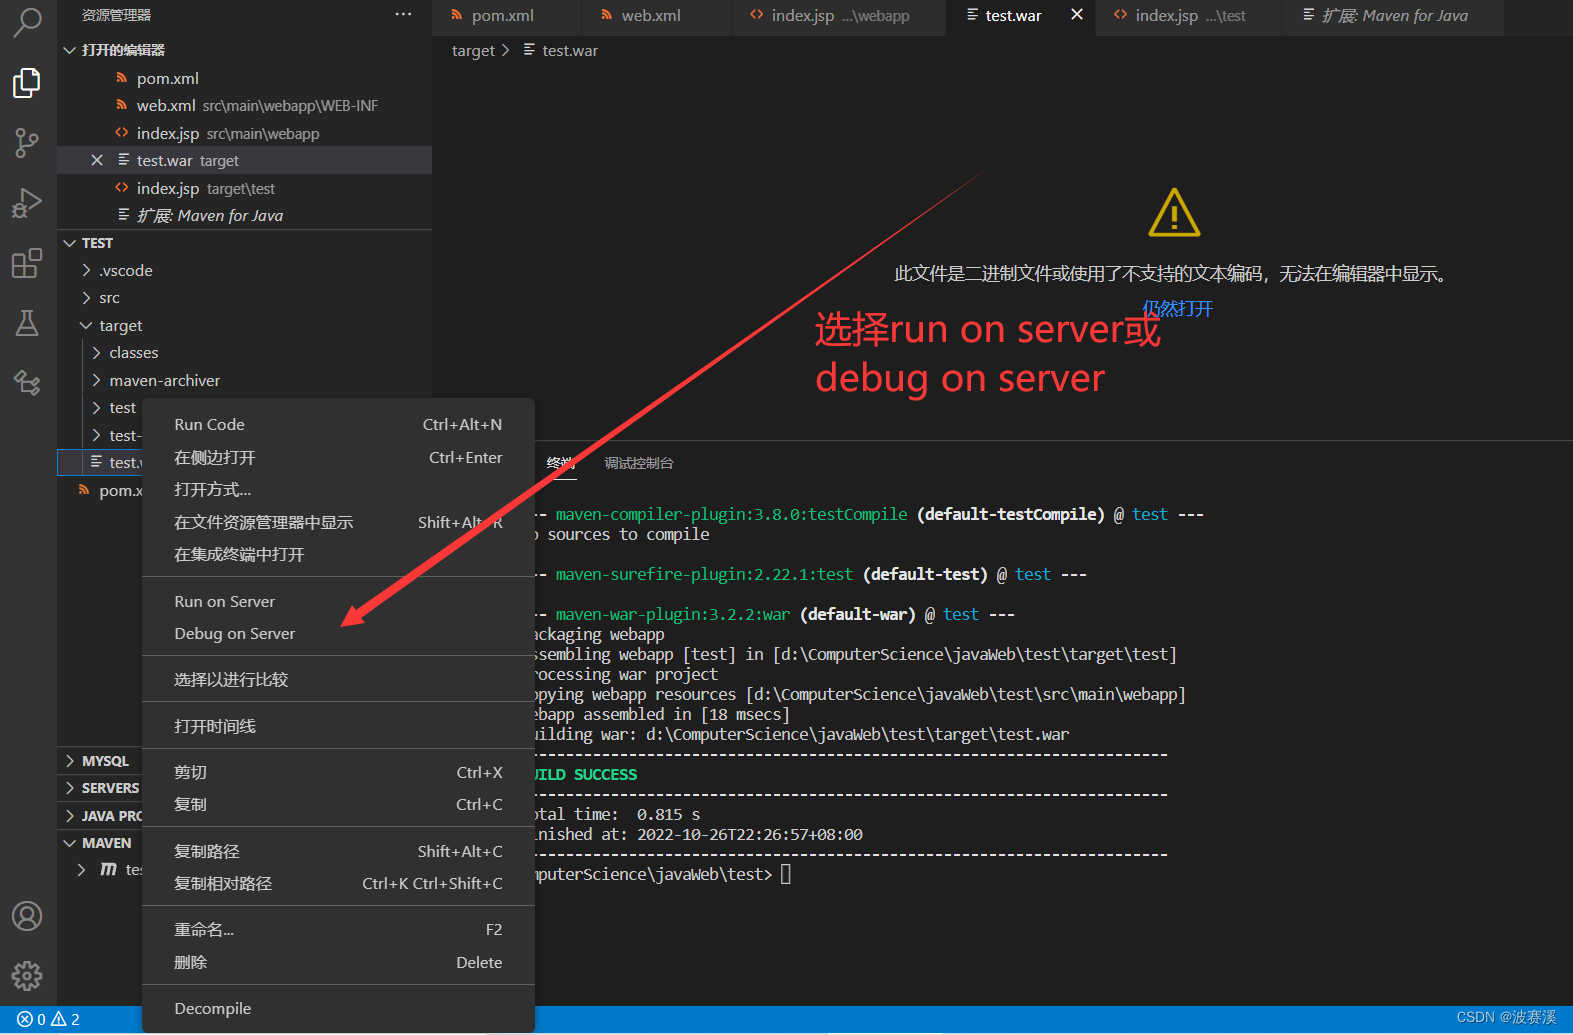Collapse the target folder
1573x1035 pixels.
pos(87,326)
